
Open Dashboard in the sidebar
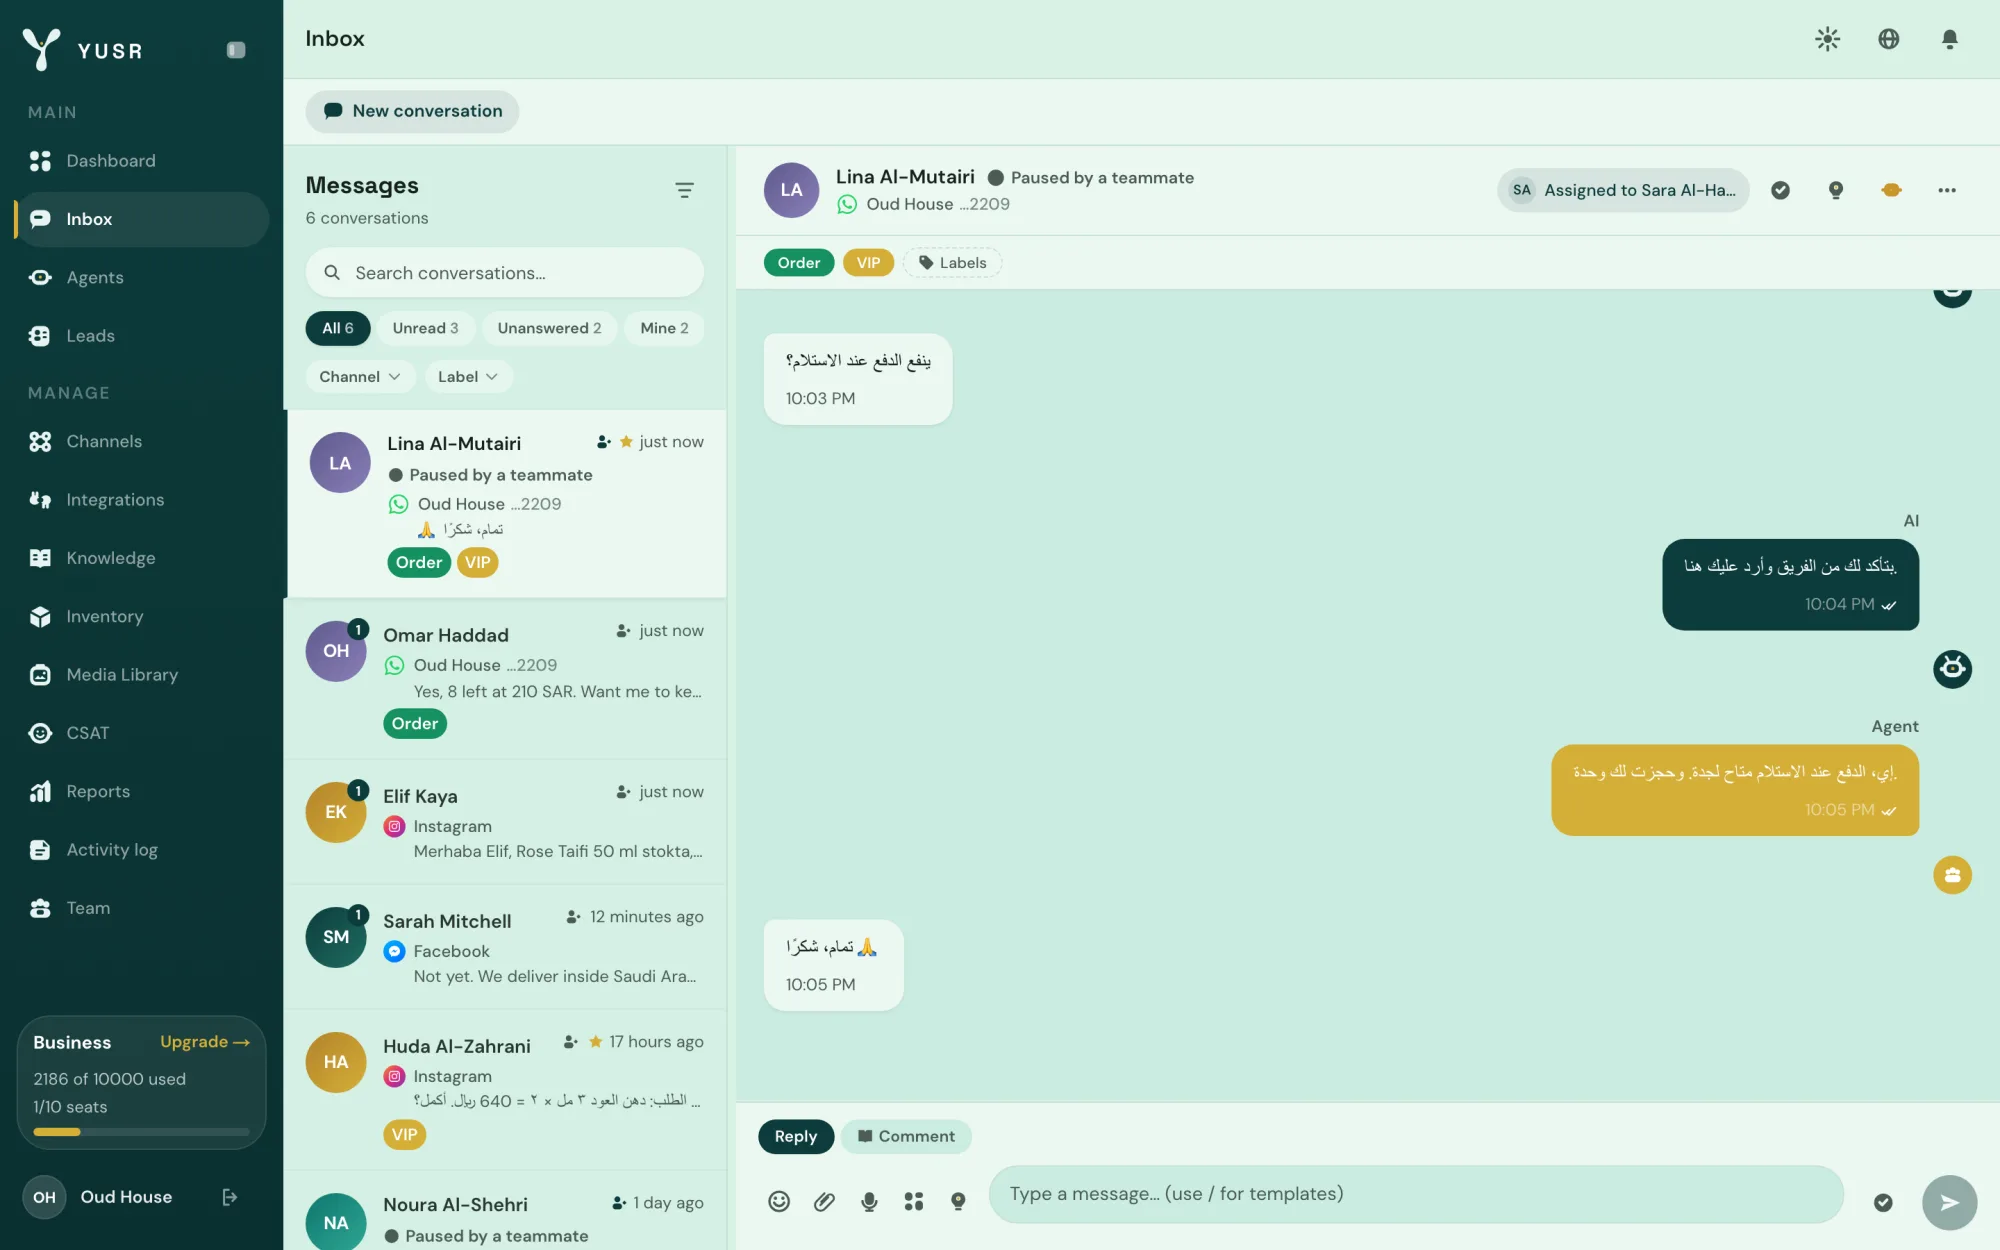point(142,161)
